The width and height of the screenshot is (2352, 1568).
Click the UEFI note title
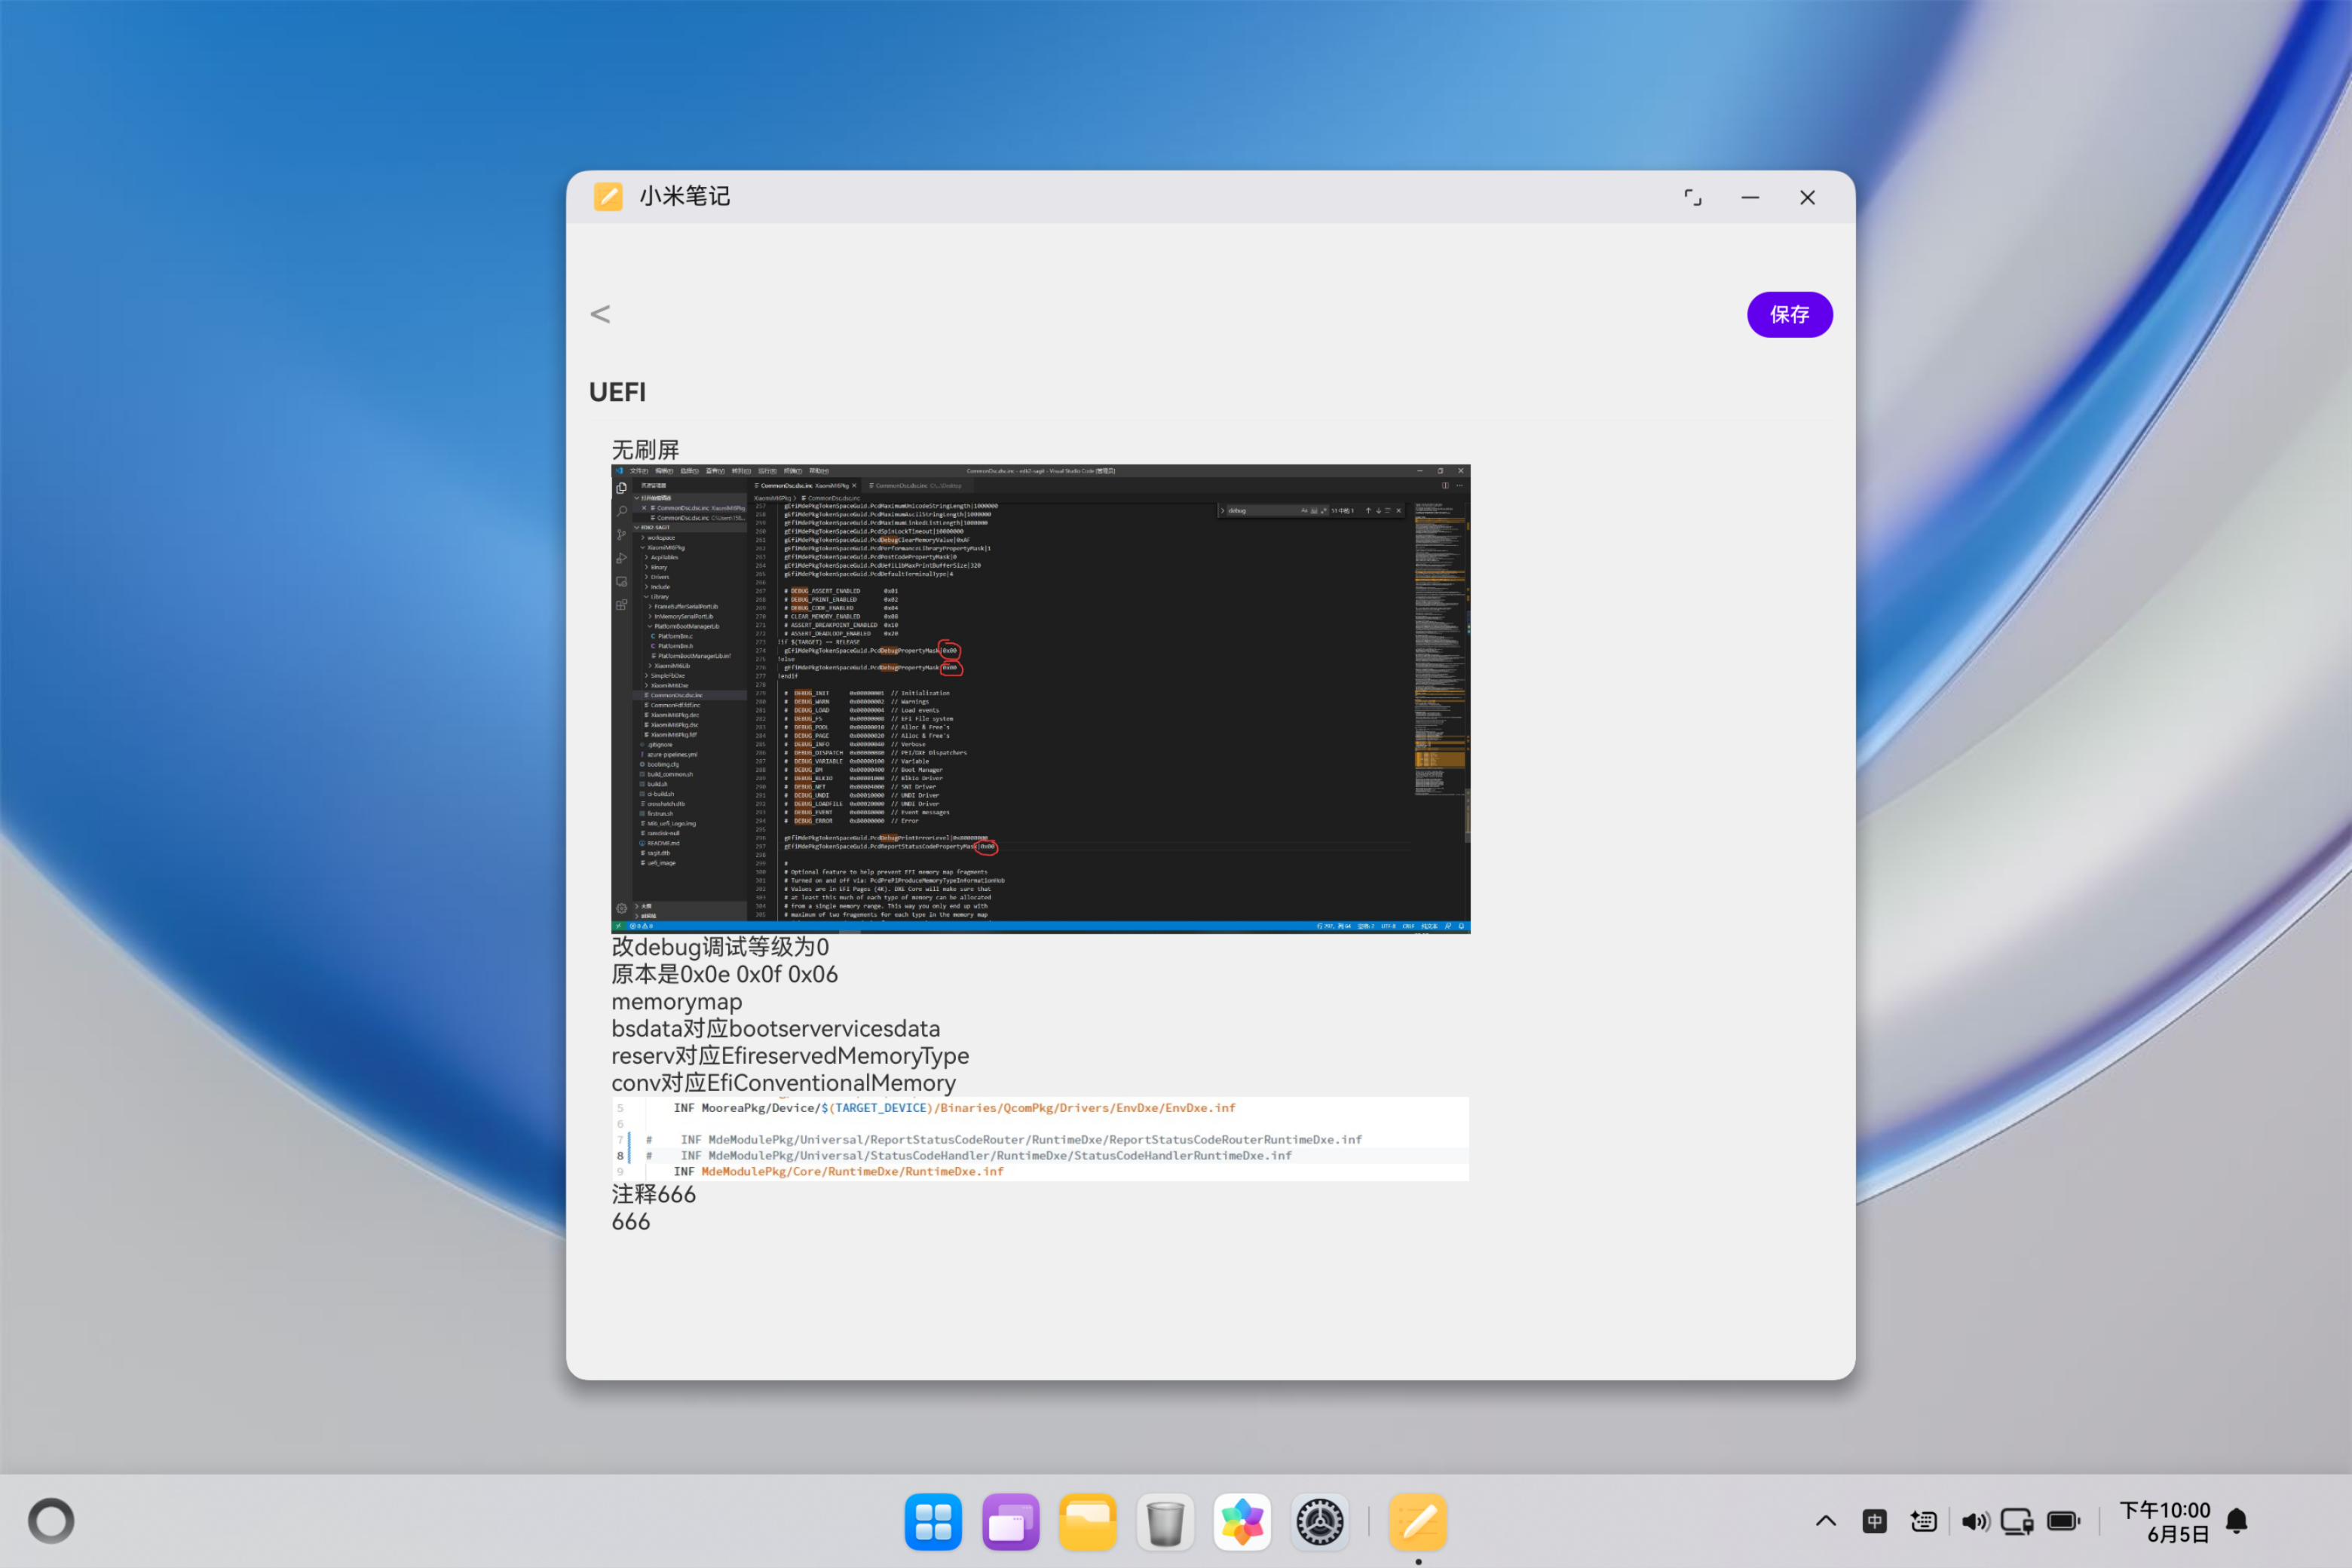[x=617, y=392]
